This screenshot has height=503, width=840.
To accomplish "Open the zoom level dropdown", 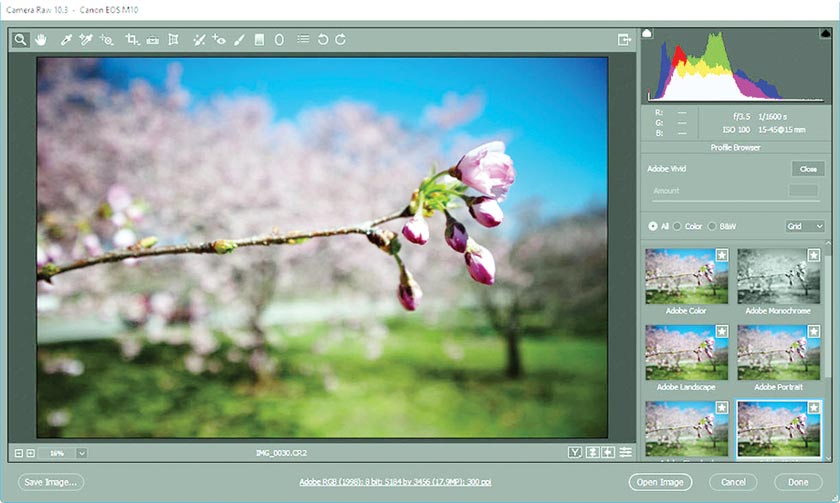I will pos(81,453).
